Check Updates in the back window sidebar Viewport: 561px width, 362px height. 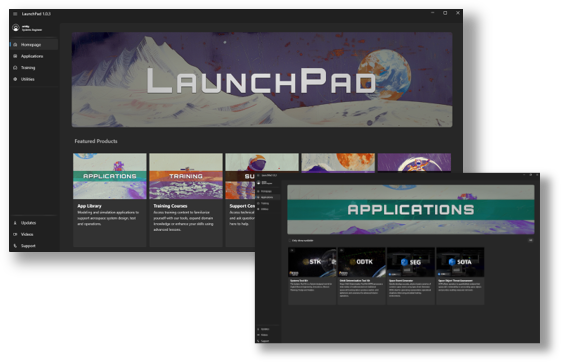(34, 223)
